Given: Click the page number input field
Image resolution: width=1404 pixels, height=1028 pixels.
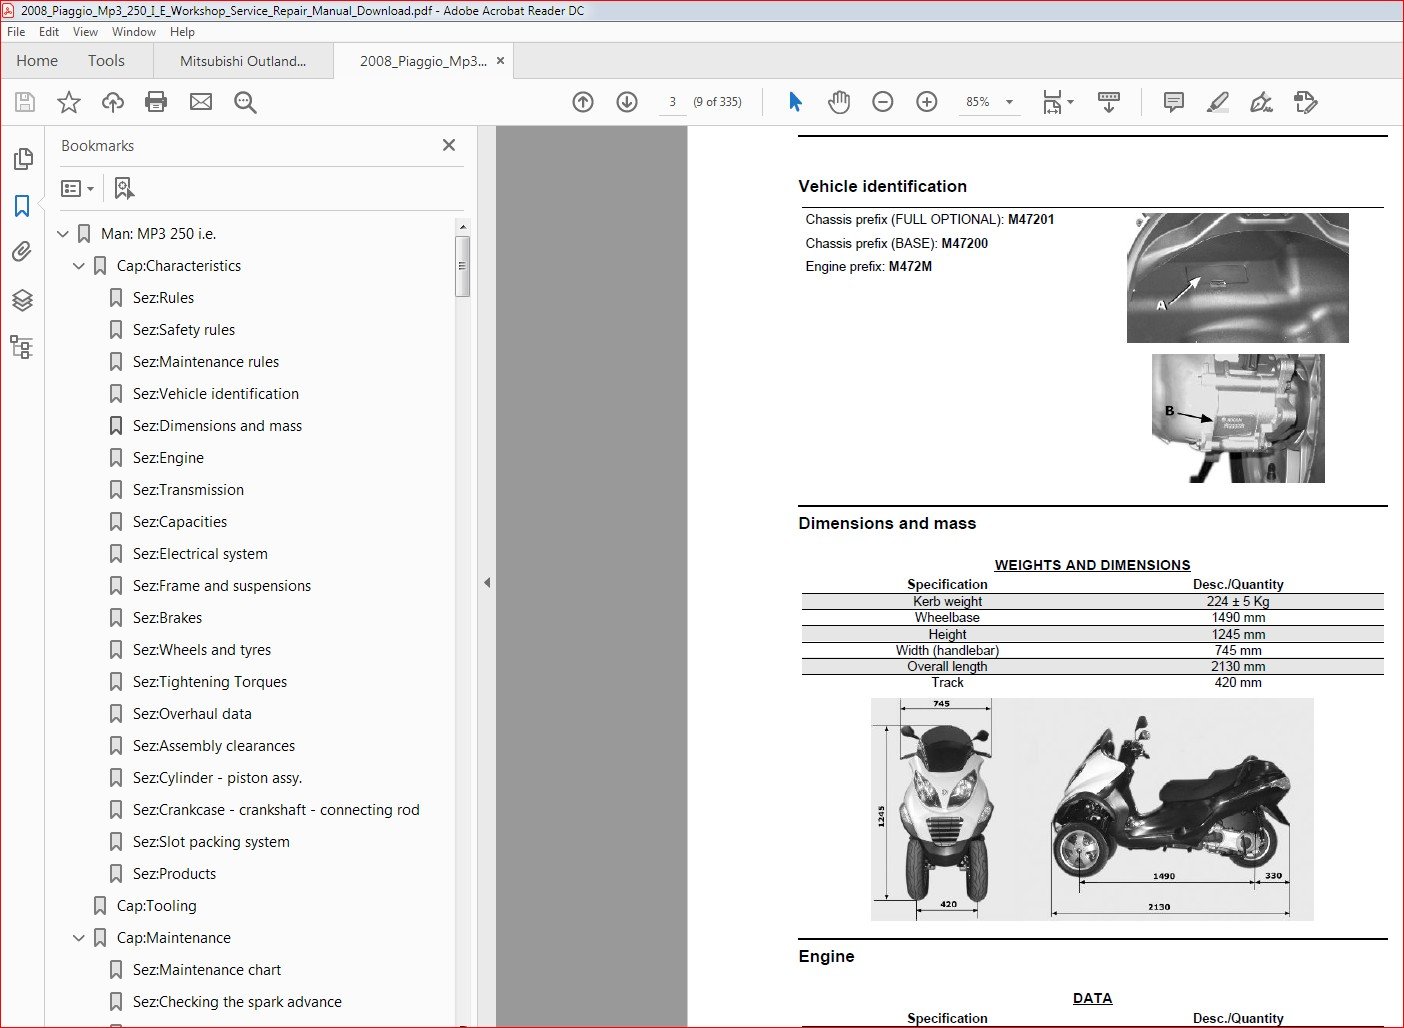Looking at the screenshot, I should point(672,102).
